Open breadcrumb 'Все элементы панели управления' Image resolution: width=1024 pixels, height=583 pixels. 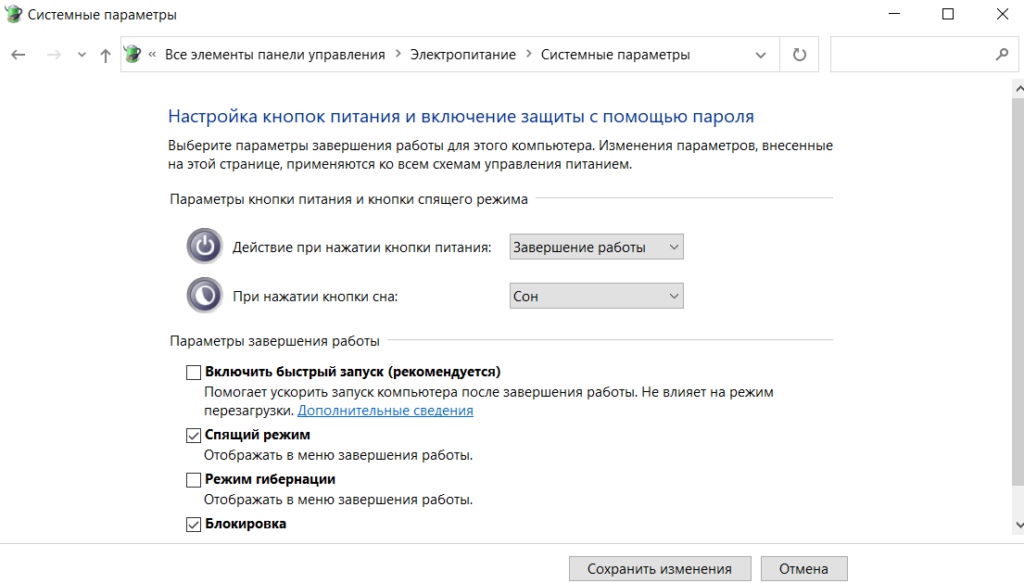click(x=275, y=55)
